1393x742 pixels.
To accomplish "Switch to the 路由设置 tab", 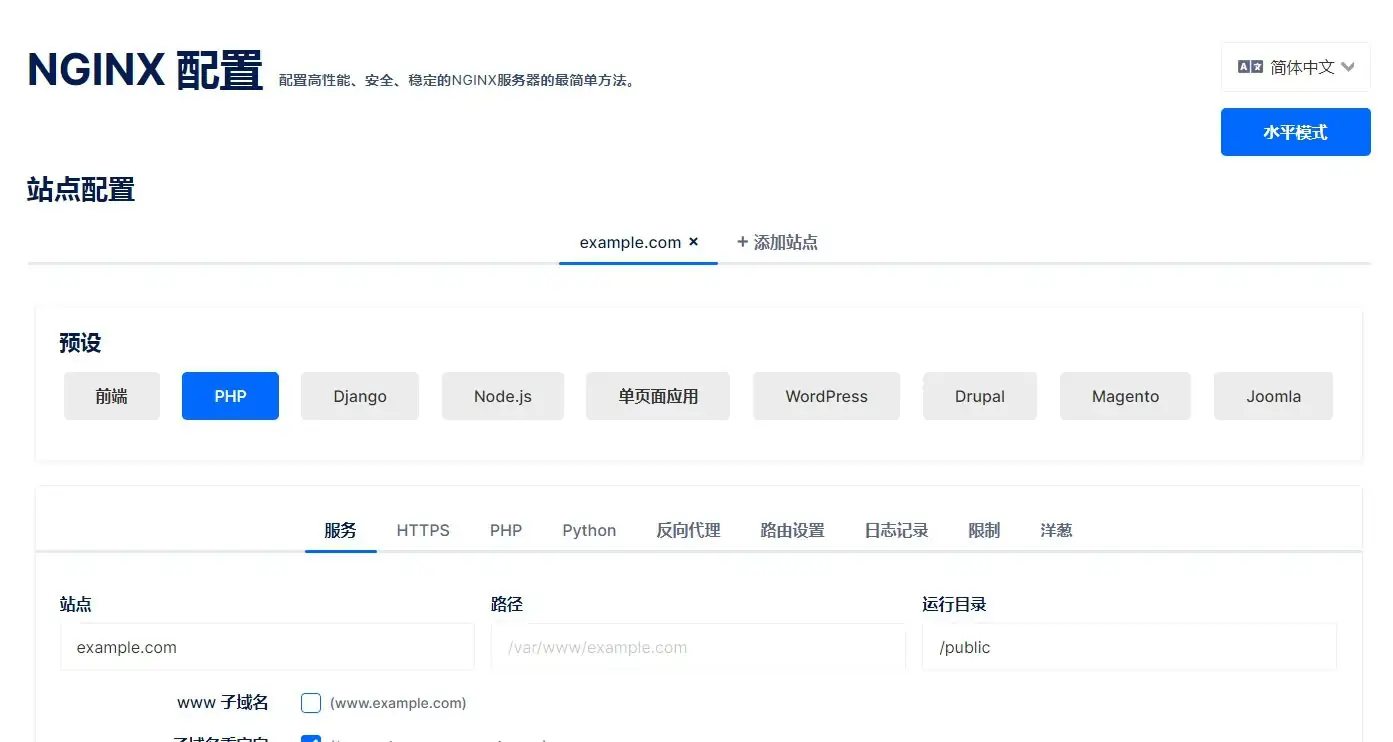I will pyautogui.click(x=791, y=530).
